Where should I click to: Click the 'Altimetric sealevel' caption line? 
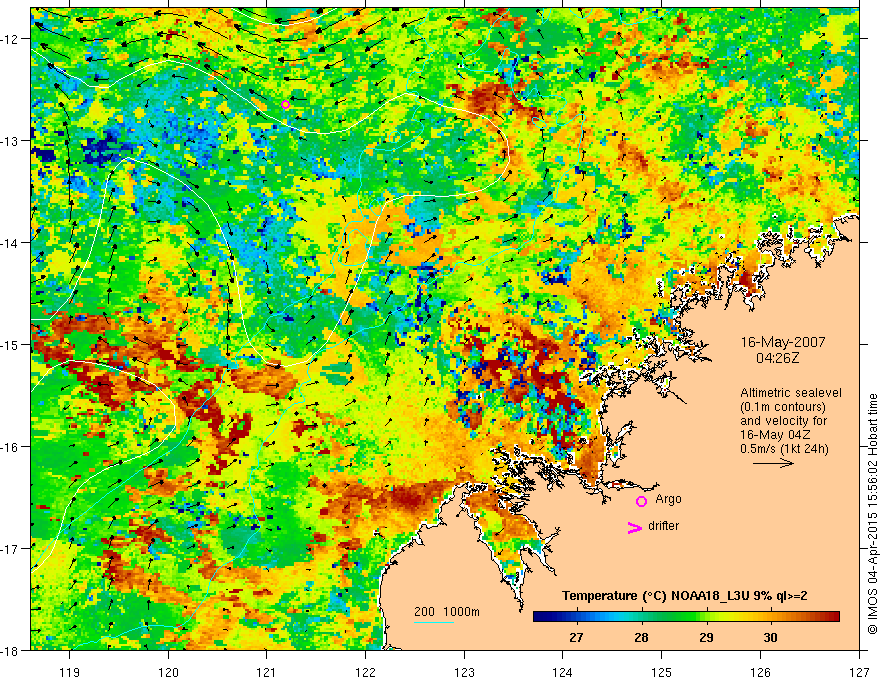[x=791, y=393]
